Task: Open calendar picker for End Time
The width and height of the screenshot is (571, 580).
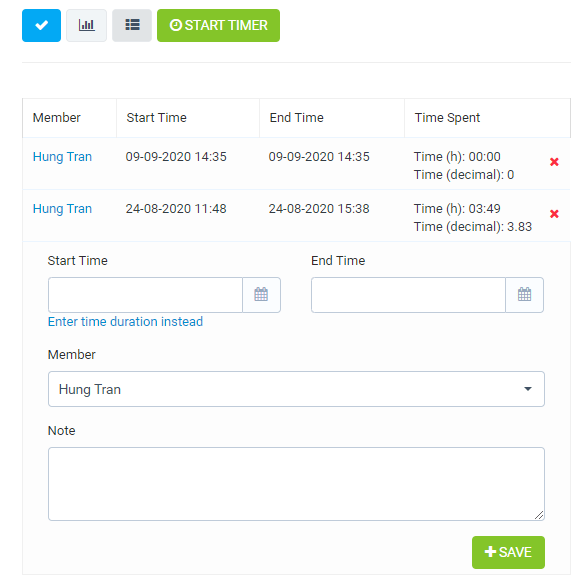Action: [524, 295]
